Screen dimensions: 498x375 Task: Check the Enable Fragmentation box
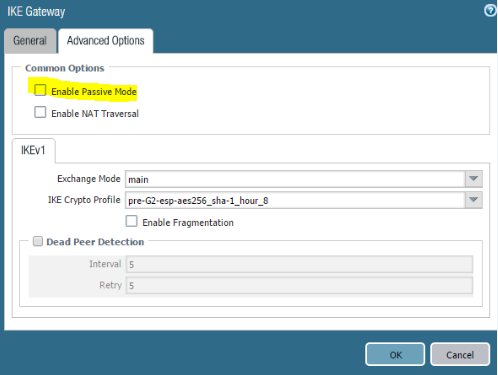point(131,221)
